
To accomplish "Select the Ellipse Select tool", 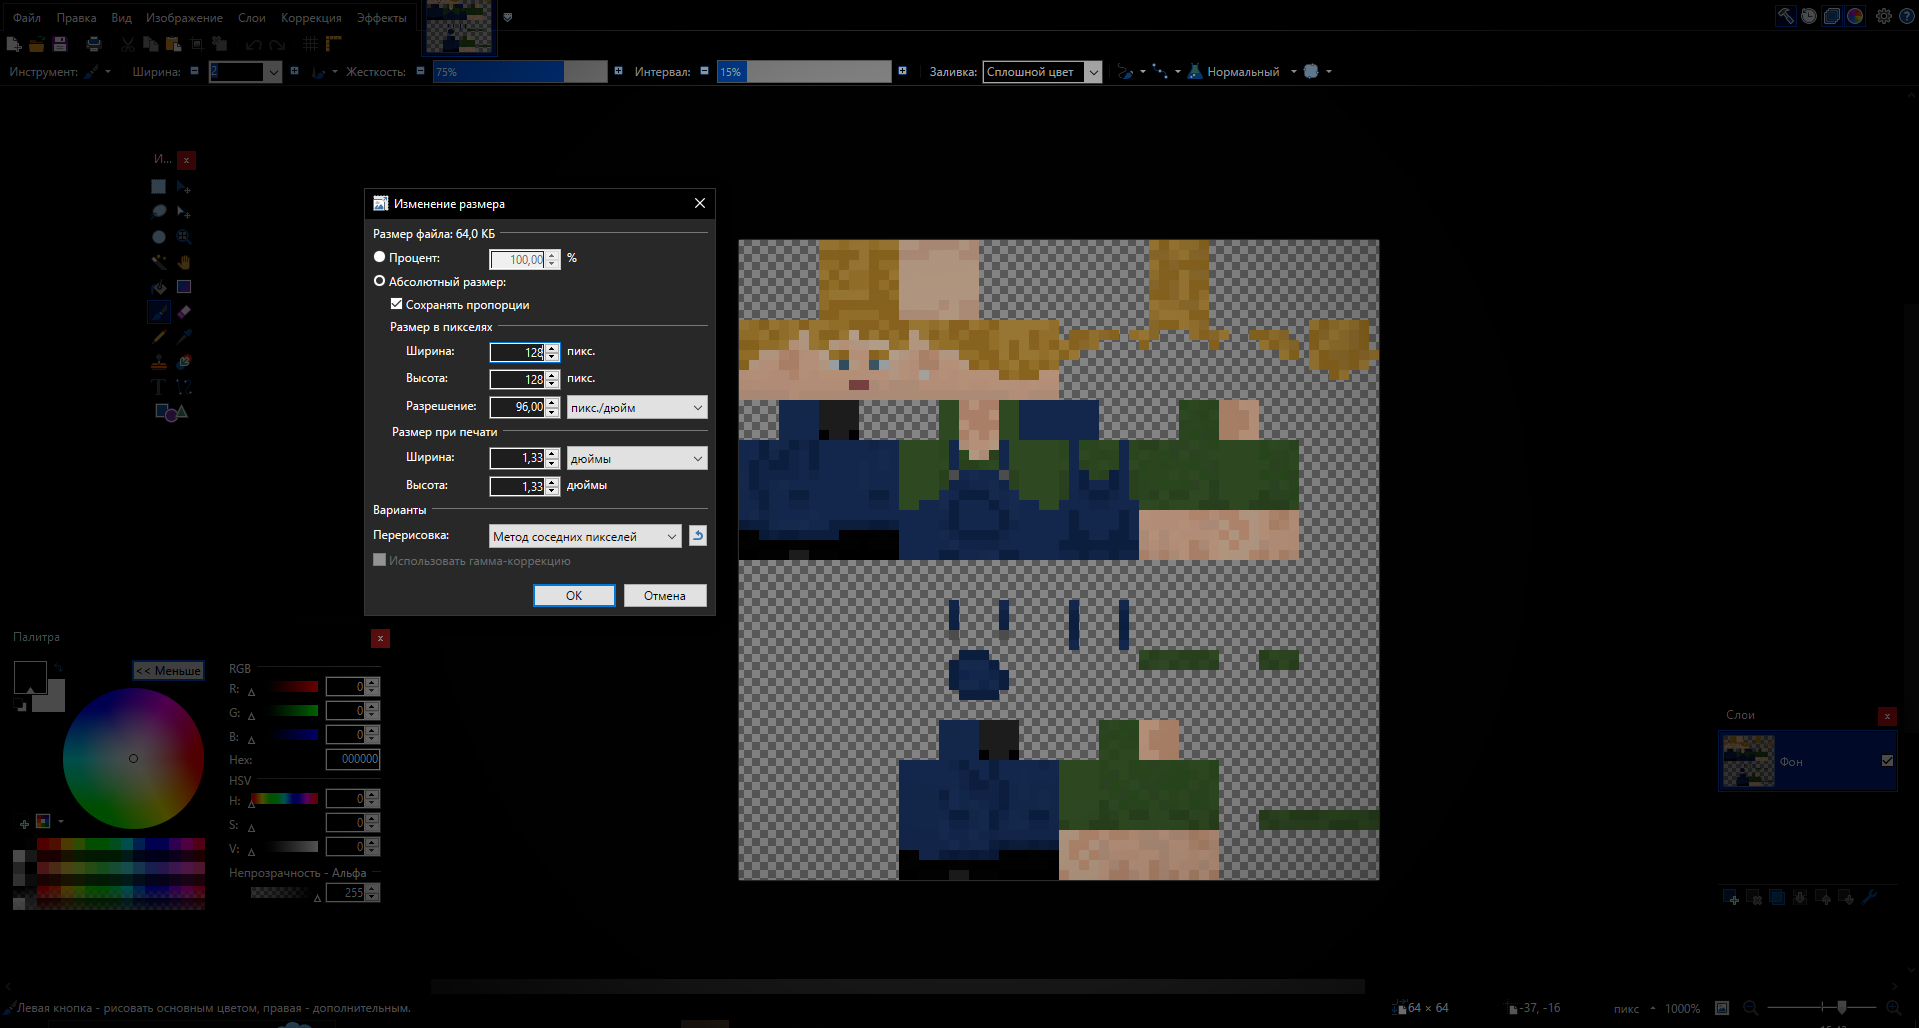I will [158, 237].
